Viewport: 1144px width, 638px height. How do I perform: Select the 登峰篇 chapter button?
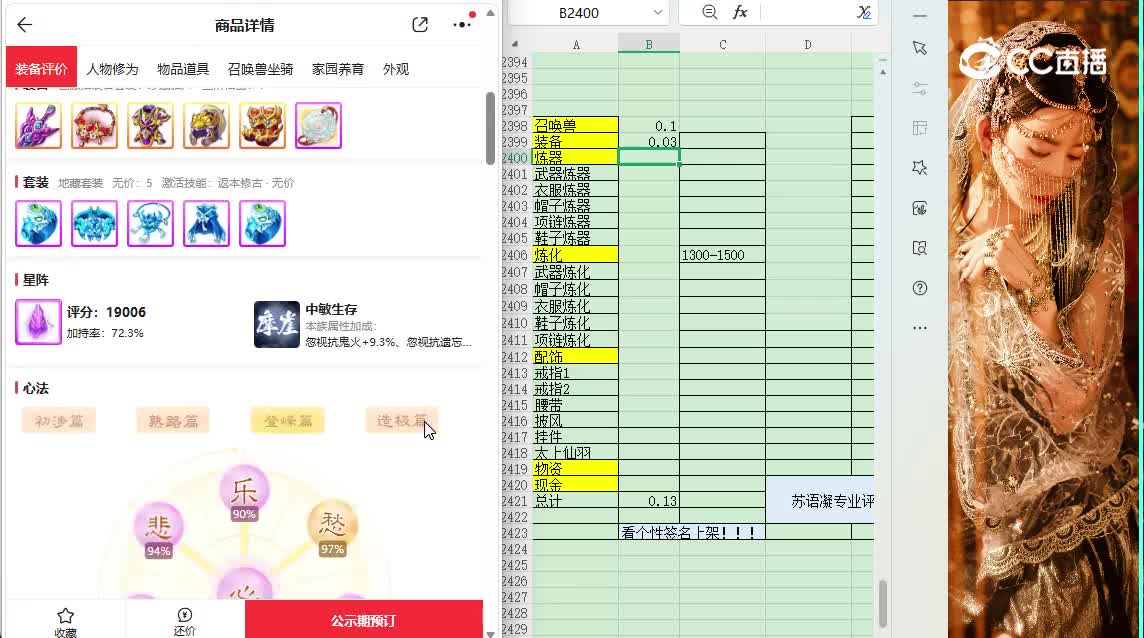tap(287, 421)
